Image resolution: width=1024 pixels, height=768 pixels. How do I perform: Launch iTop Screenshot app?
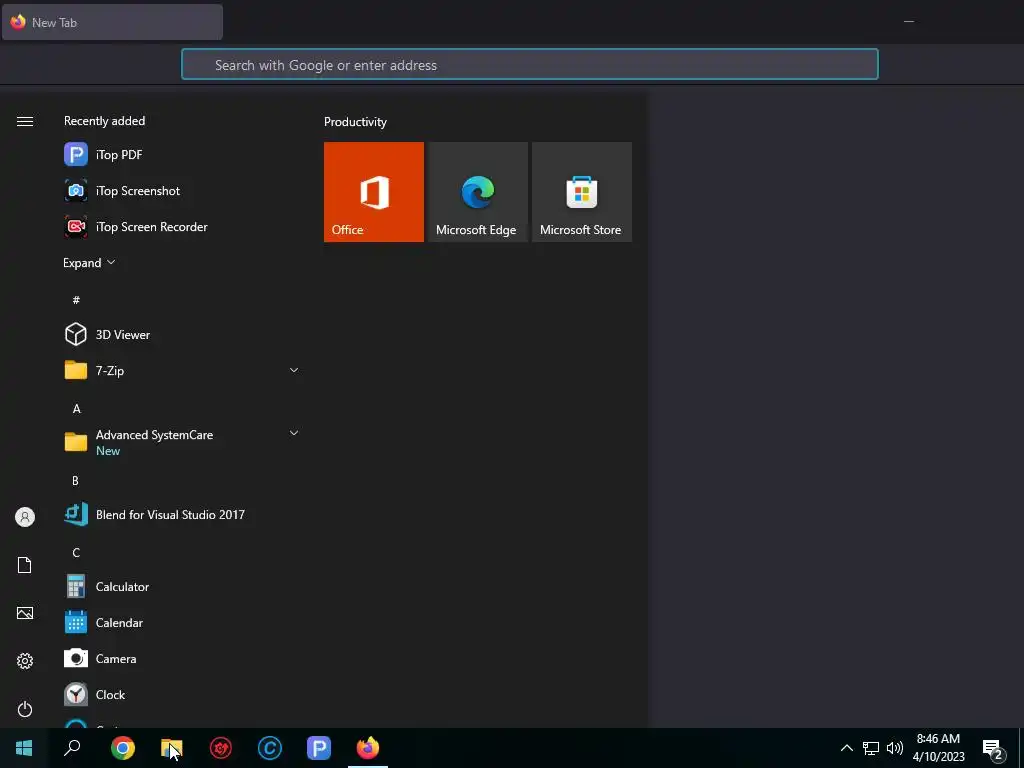tap(181, 191)
